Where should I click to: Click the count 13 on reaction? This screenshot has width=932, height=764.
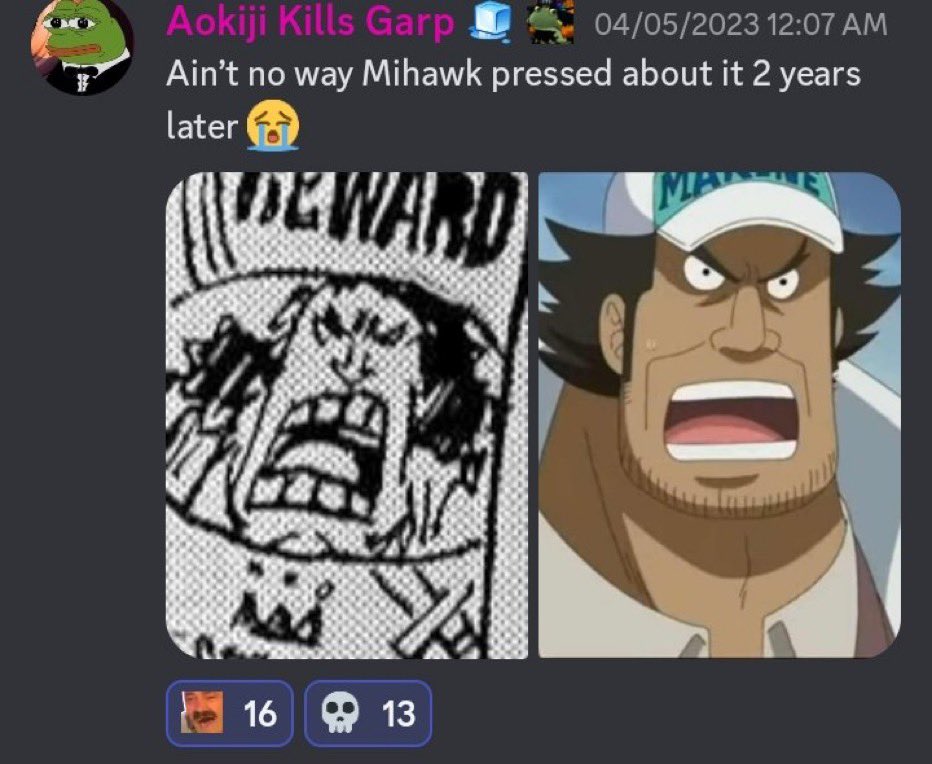pyautogui.click(x=398, y=713)
